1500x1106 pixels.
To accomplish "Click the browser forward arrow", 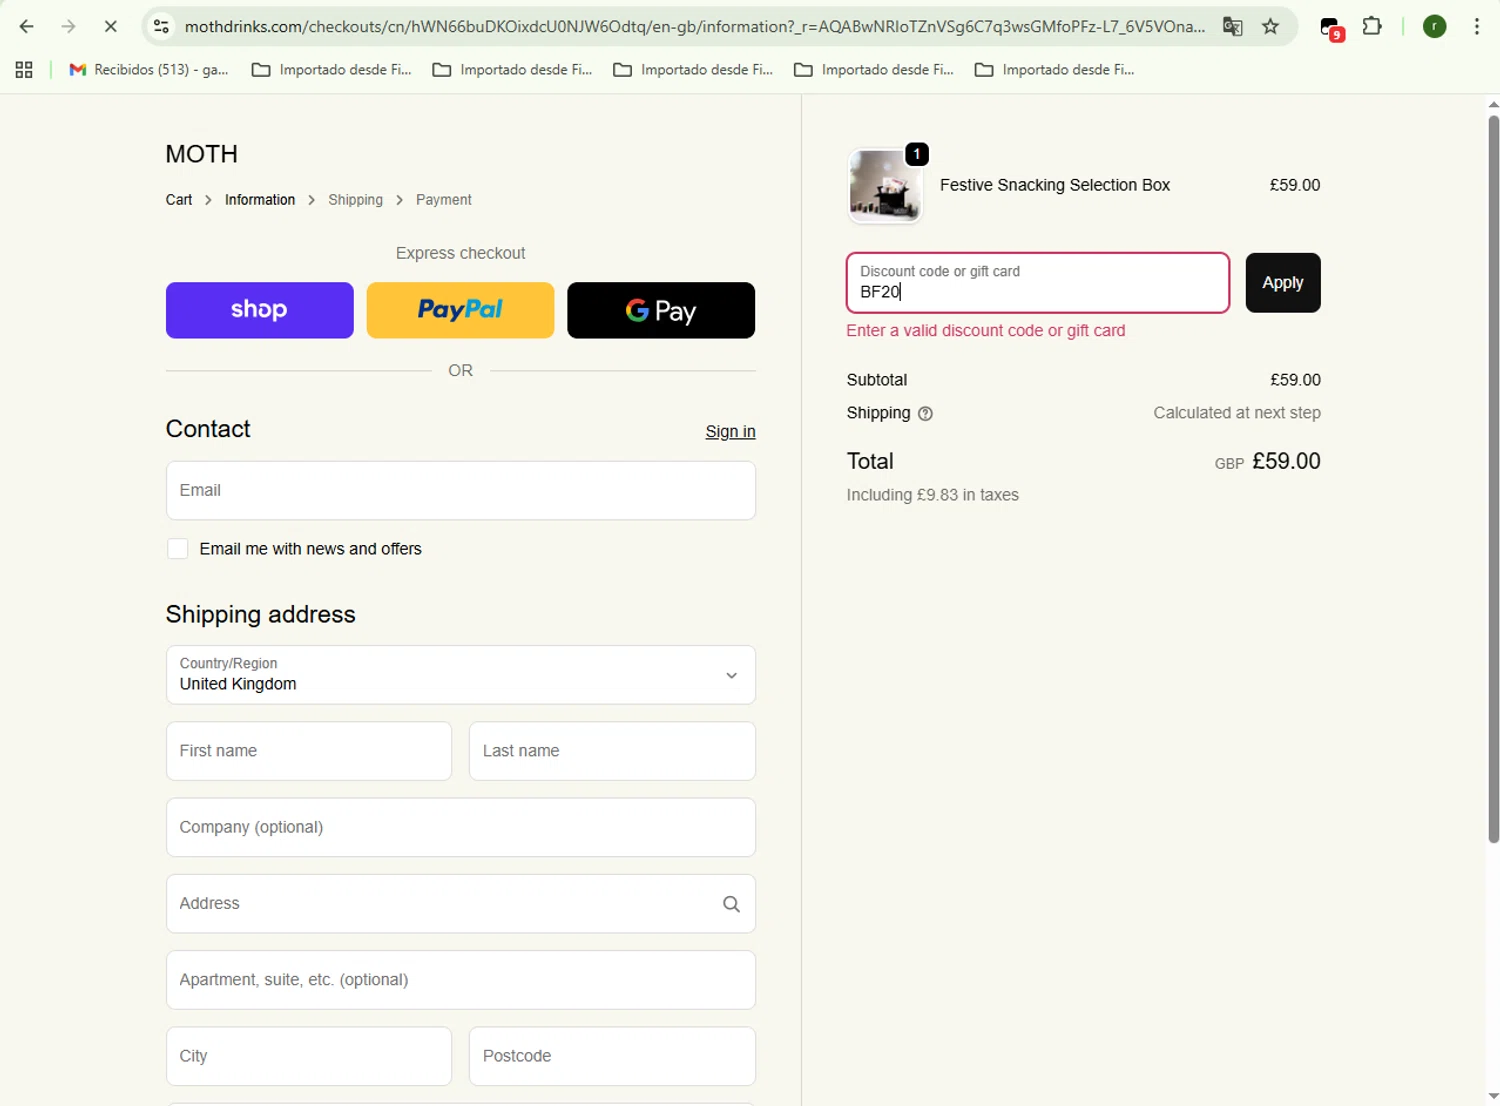I will click(x=68, y=27).
